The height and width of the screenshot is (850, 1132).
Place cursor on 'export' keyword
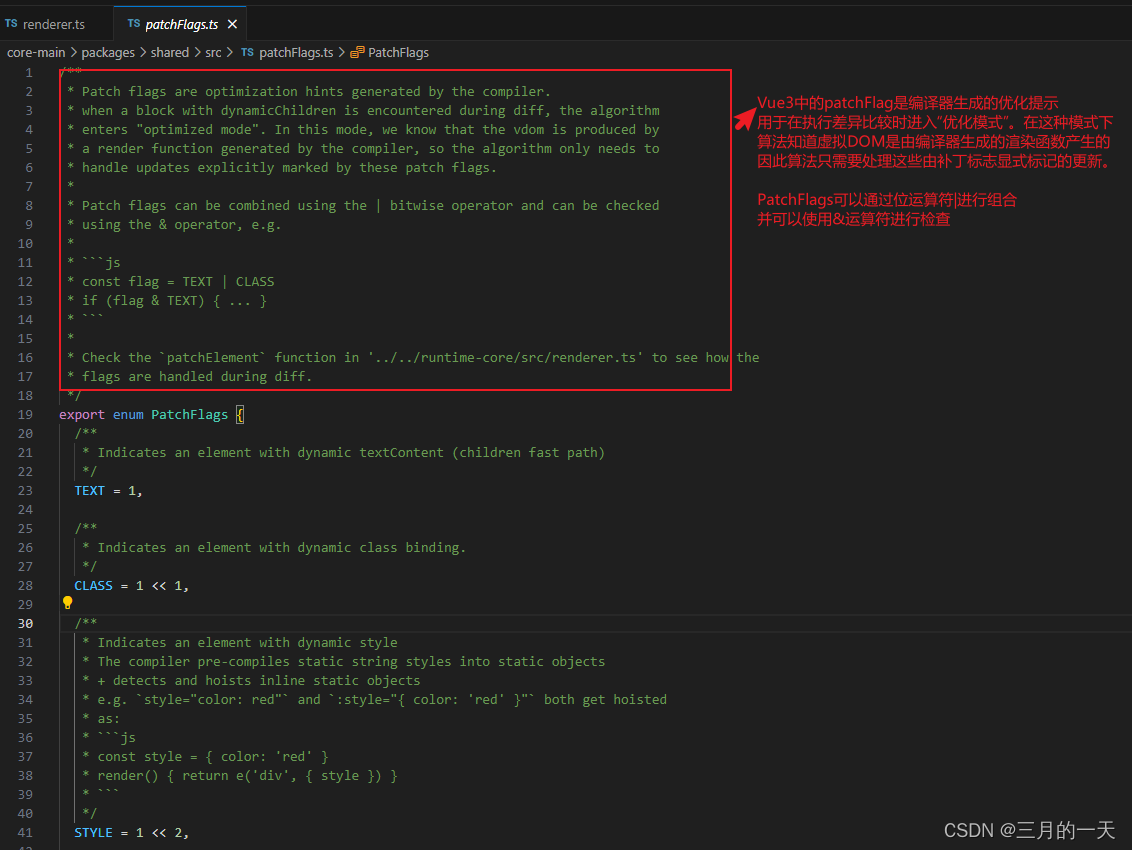(x=82, y=415)
